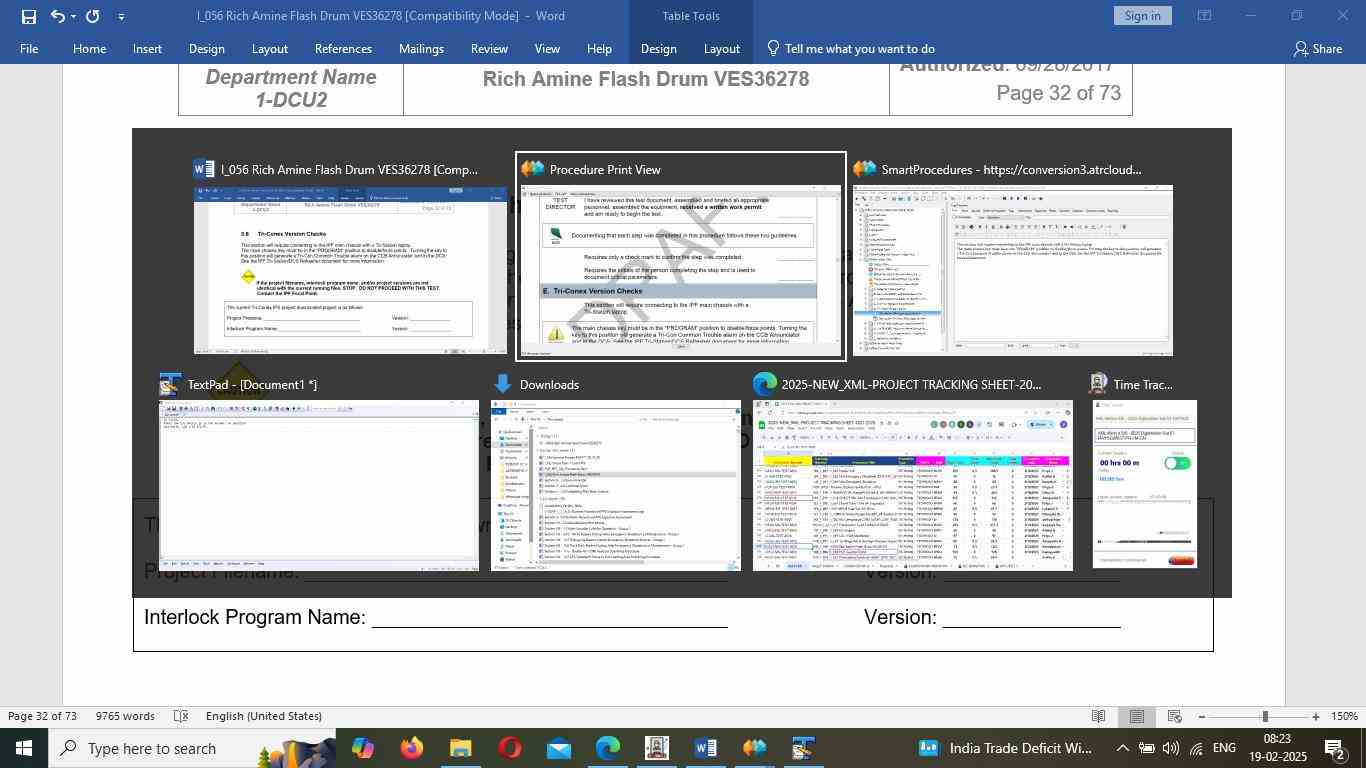Click Time Tracker title icon in switcher
Image resolution: width=1366 pixels, height=768 pixels.
pyautogui.click(x=1099, y=384)
